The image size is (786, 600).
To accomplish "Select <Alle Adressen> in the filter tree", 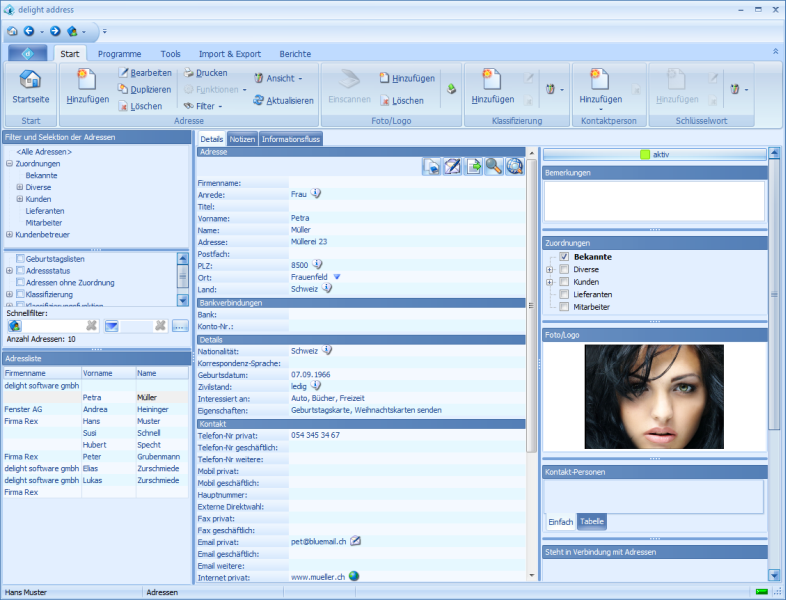I will [x=42, y=151].
